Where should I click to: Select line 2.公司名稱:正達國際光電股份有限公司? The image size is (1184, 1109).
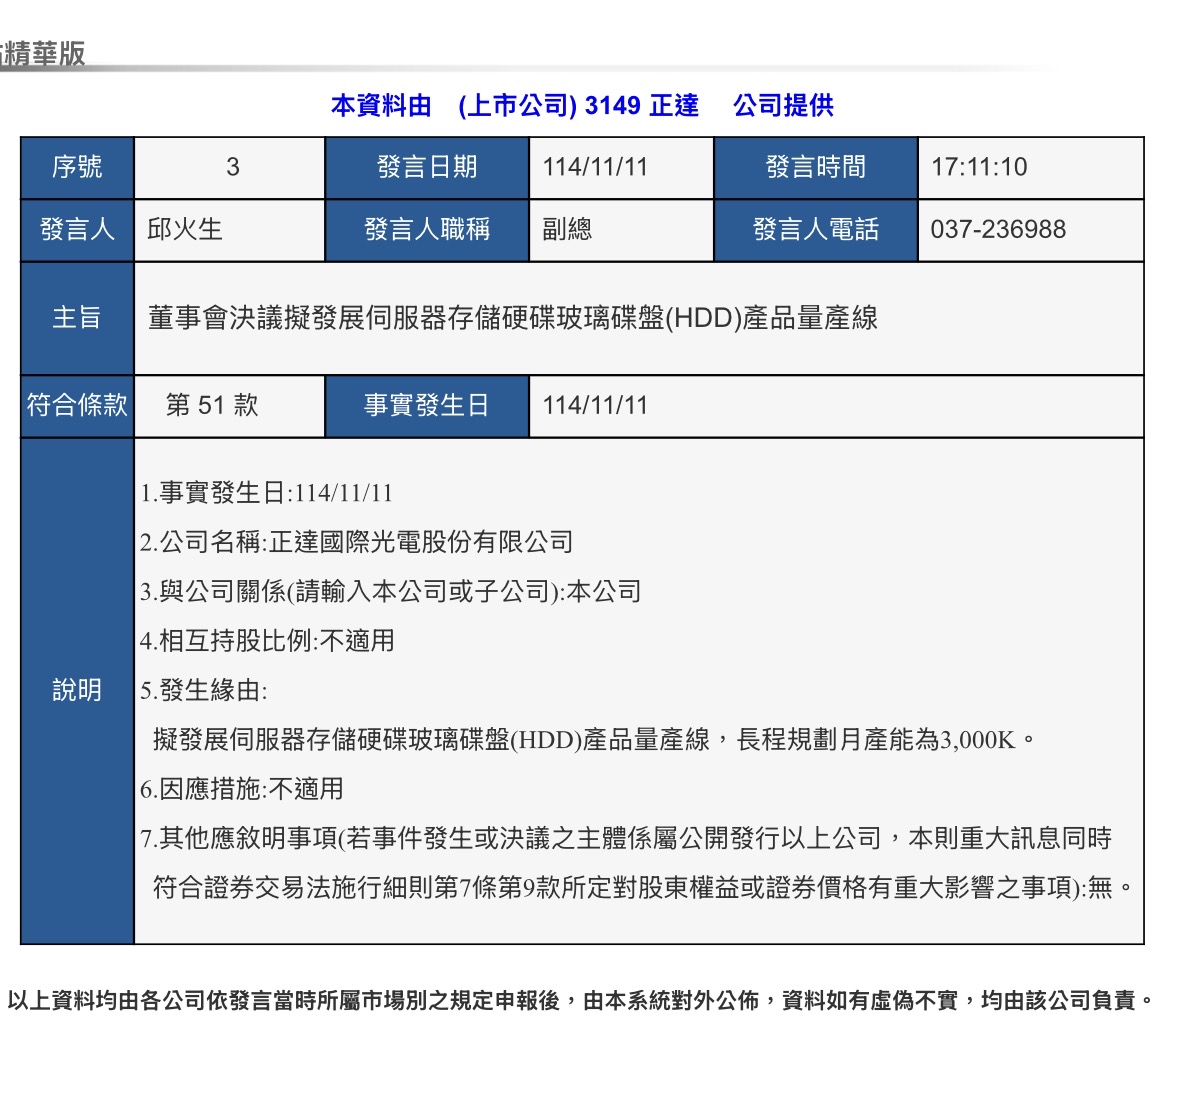pyautogui.click(x=356, y=542)
